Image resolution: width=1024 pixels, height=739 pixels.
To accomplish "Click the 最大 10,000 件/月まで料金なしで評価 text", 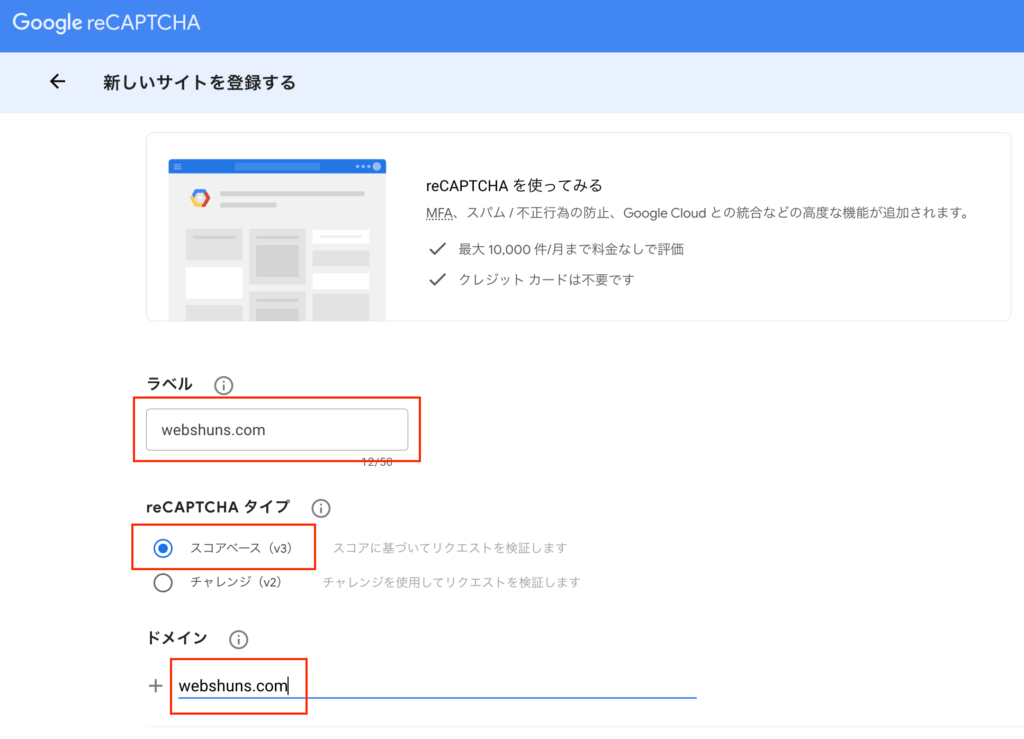I will (571, 249).
